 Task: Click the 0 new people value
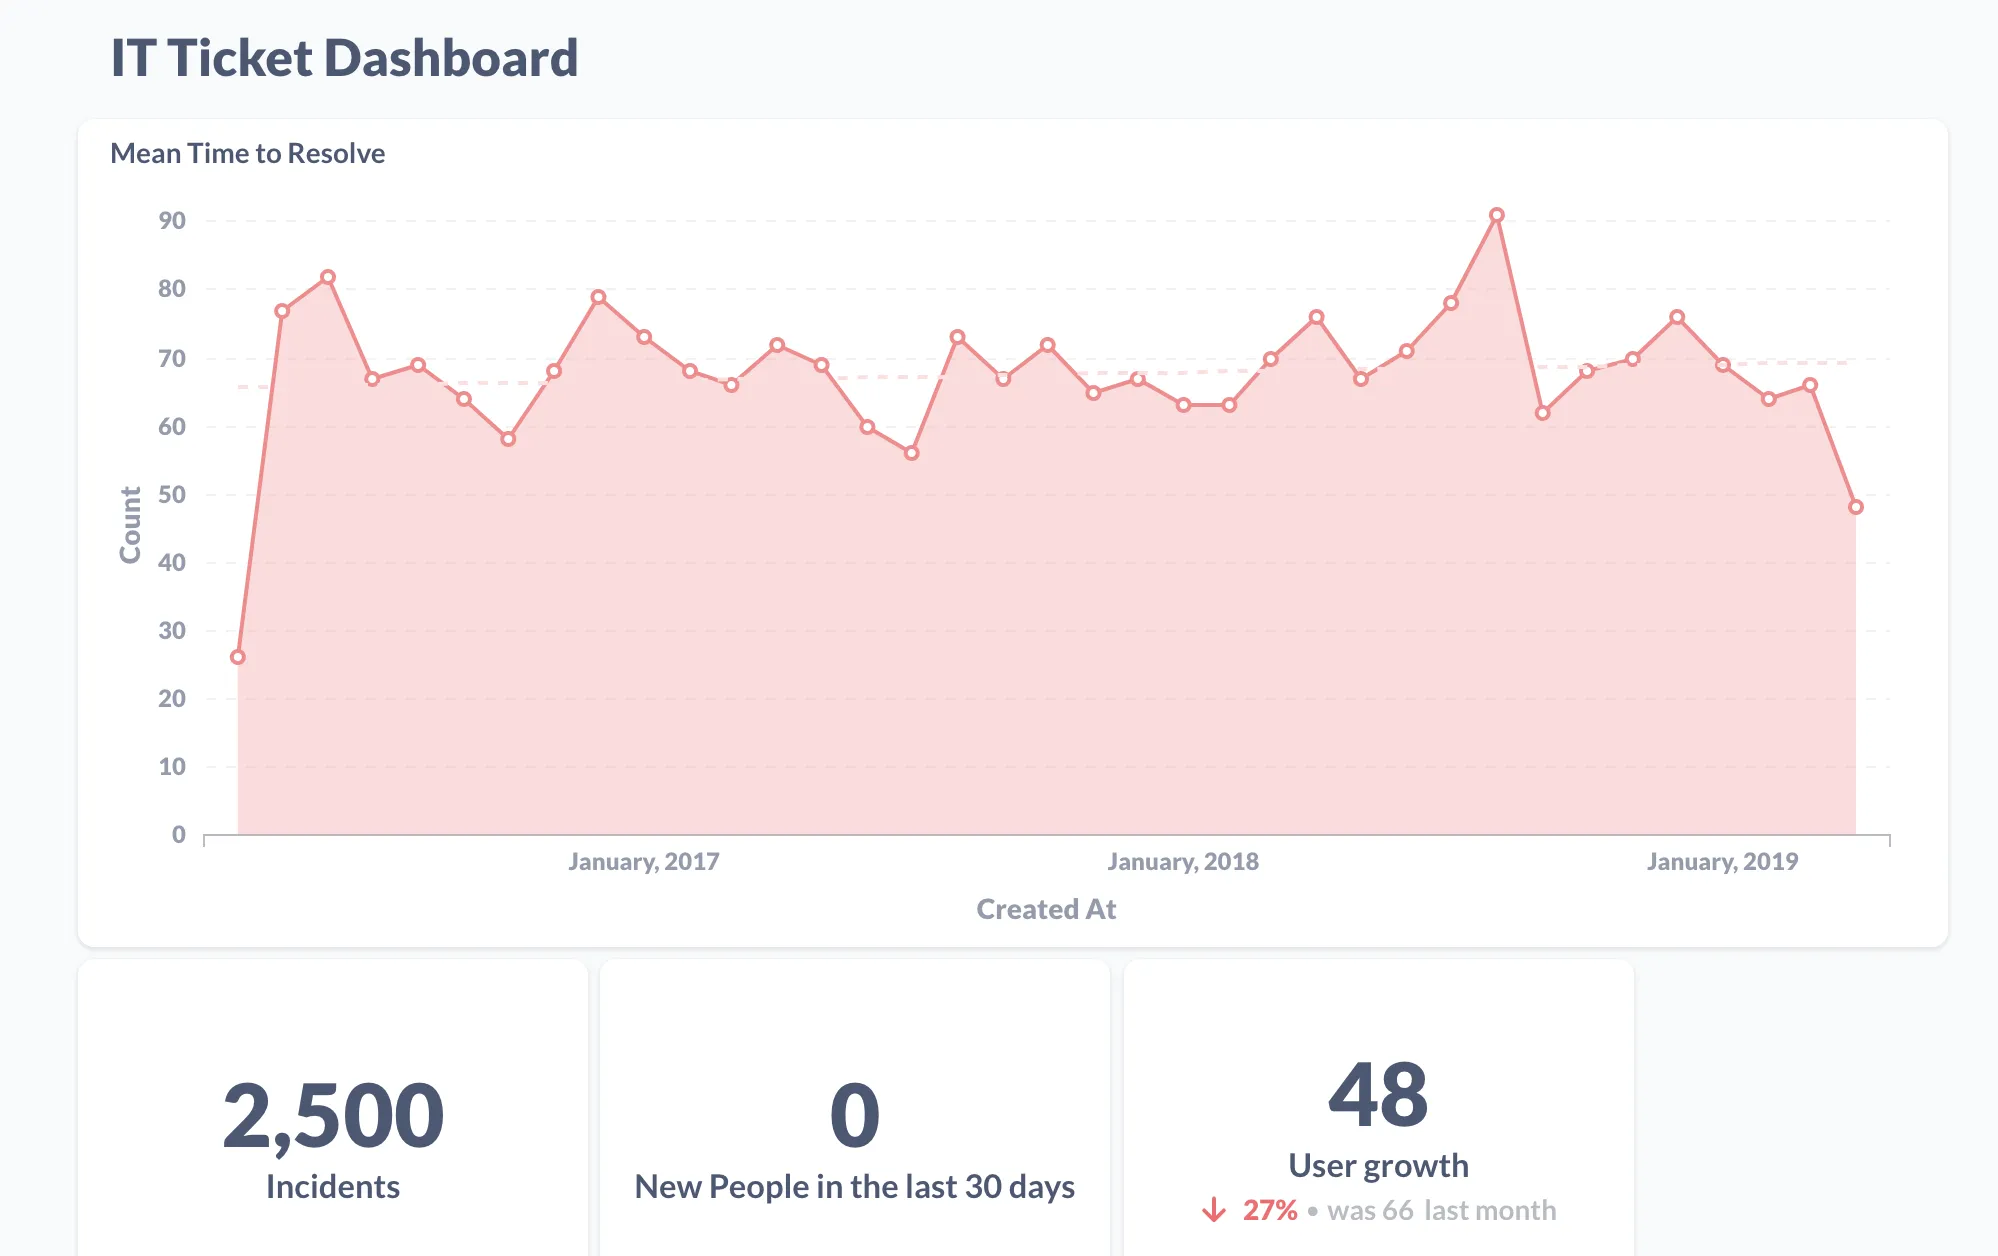[855, 1115]
